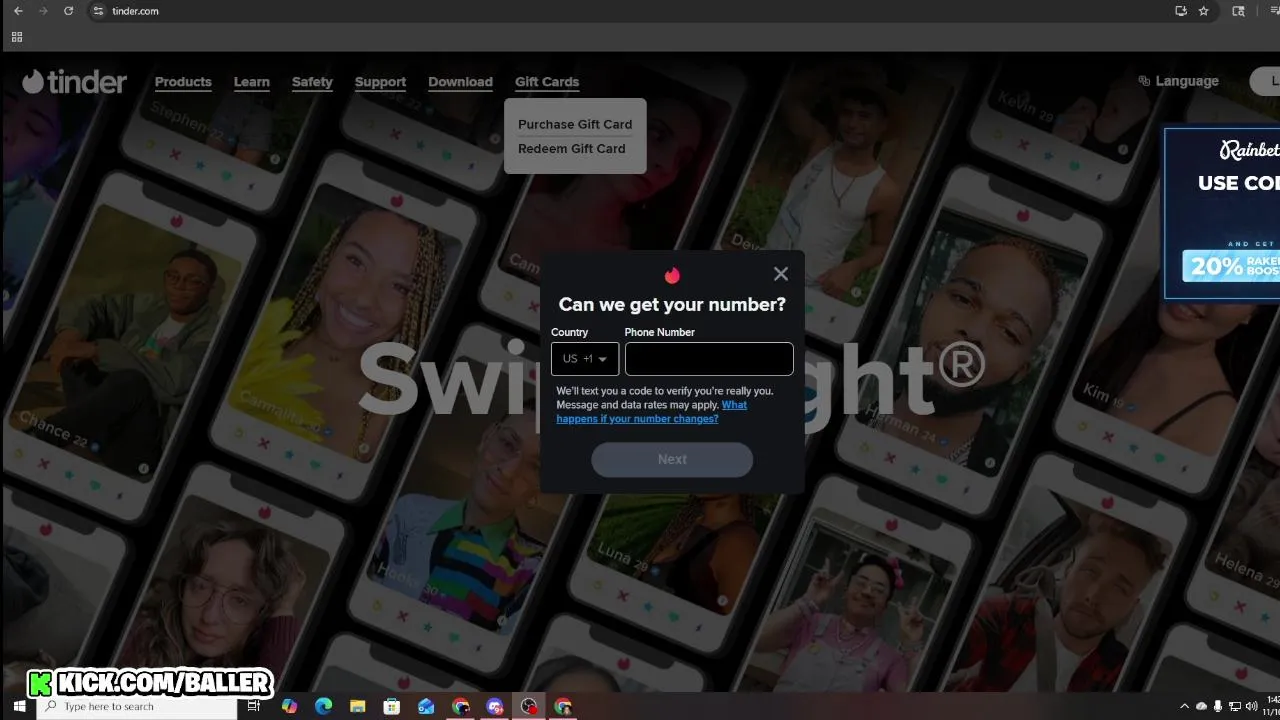Select Redeem Gift Card option
The width and height of the screenshot is (1280, 720).
(572, 148)
